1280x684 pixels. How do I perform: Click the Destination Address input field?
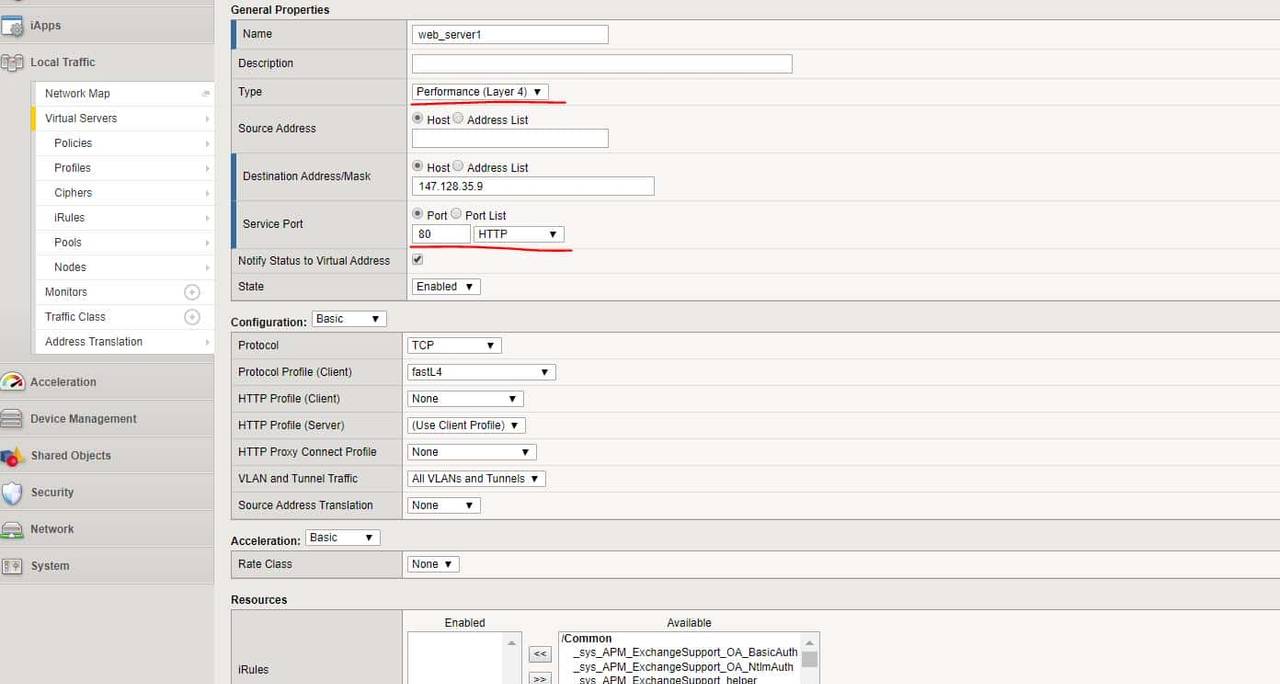point(533,186)
